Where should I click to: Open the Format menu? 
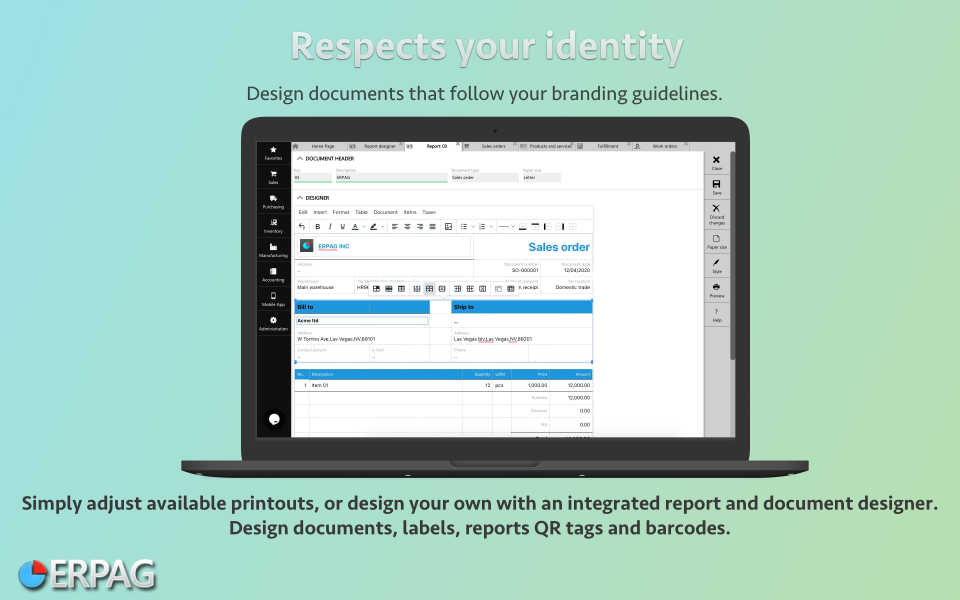pos(341,212)
